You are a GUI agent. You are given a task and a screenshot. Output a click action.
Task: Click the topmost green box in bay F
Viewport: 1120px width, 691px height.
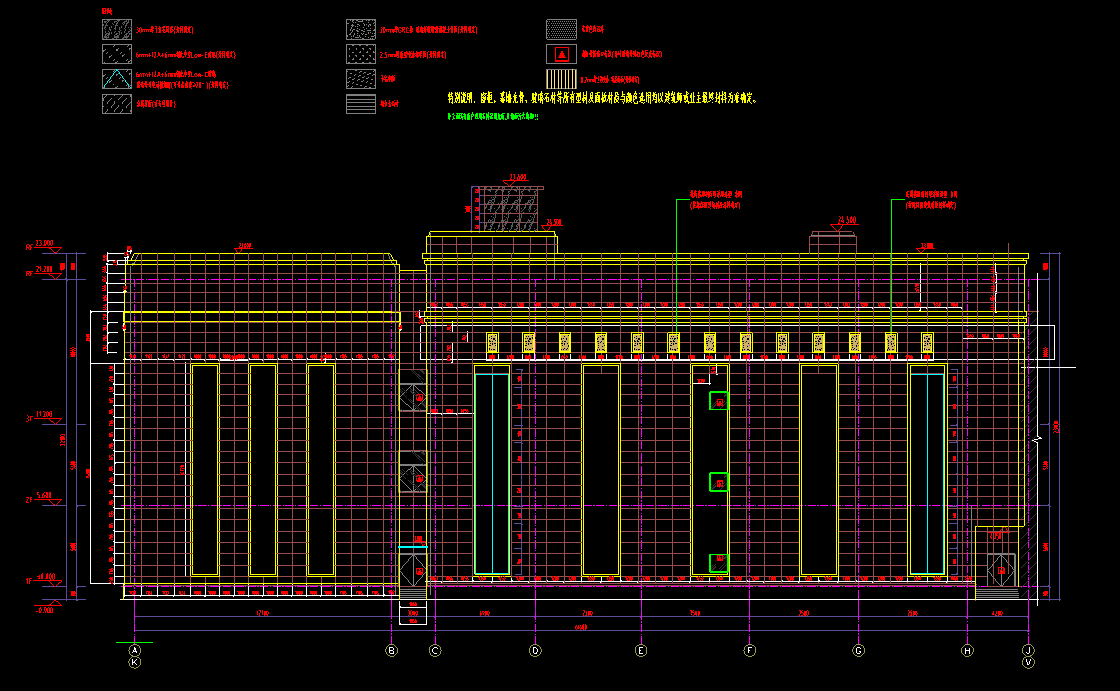tap(718, 401)
